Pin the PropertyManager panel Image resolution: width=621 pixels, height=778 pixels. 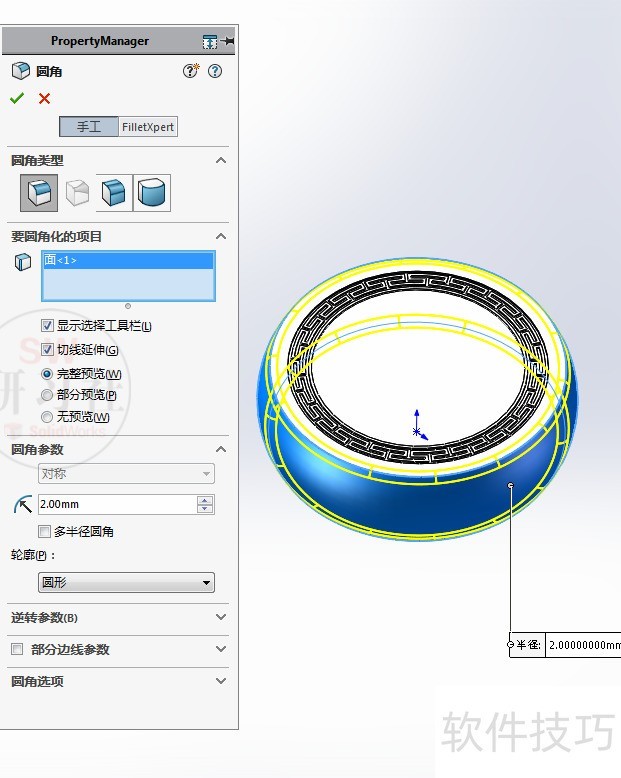(x=228, y=41)
